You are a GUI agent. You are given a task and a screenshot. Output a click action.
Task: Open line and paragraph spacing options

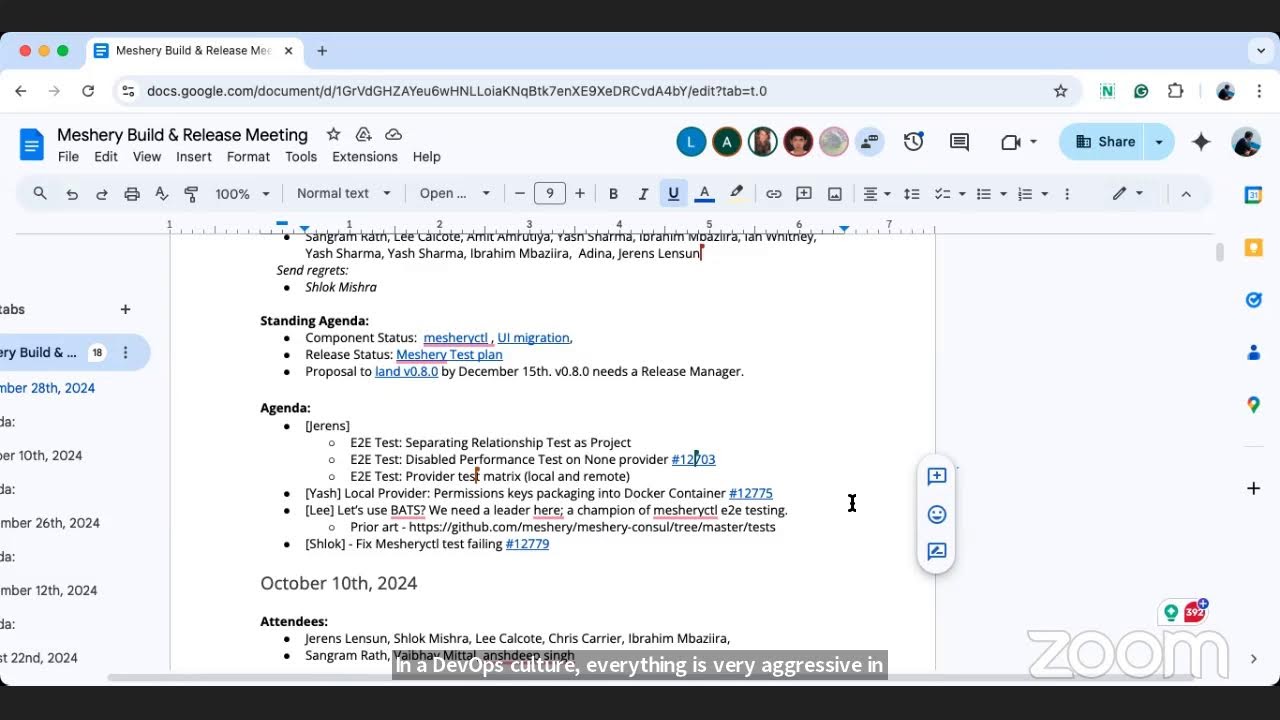pyautogui.click(x=912, y=194)
